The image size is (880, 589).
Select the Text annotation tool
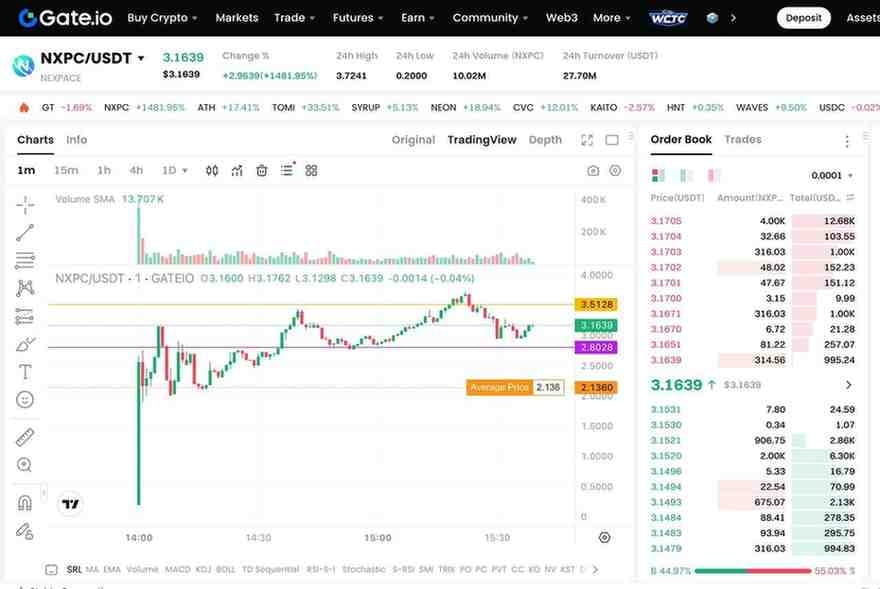(x=25, y=372)
